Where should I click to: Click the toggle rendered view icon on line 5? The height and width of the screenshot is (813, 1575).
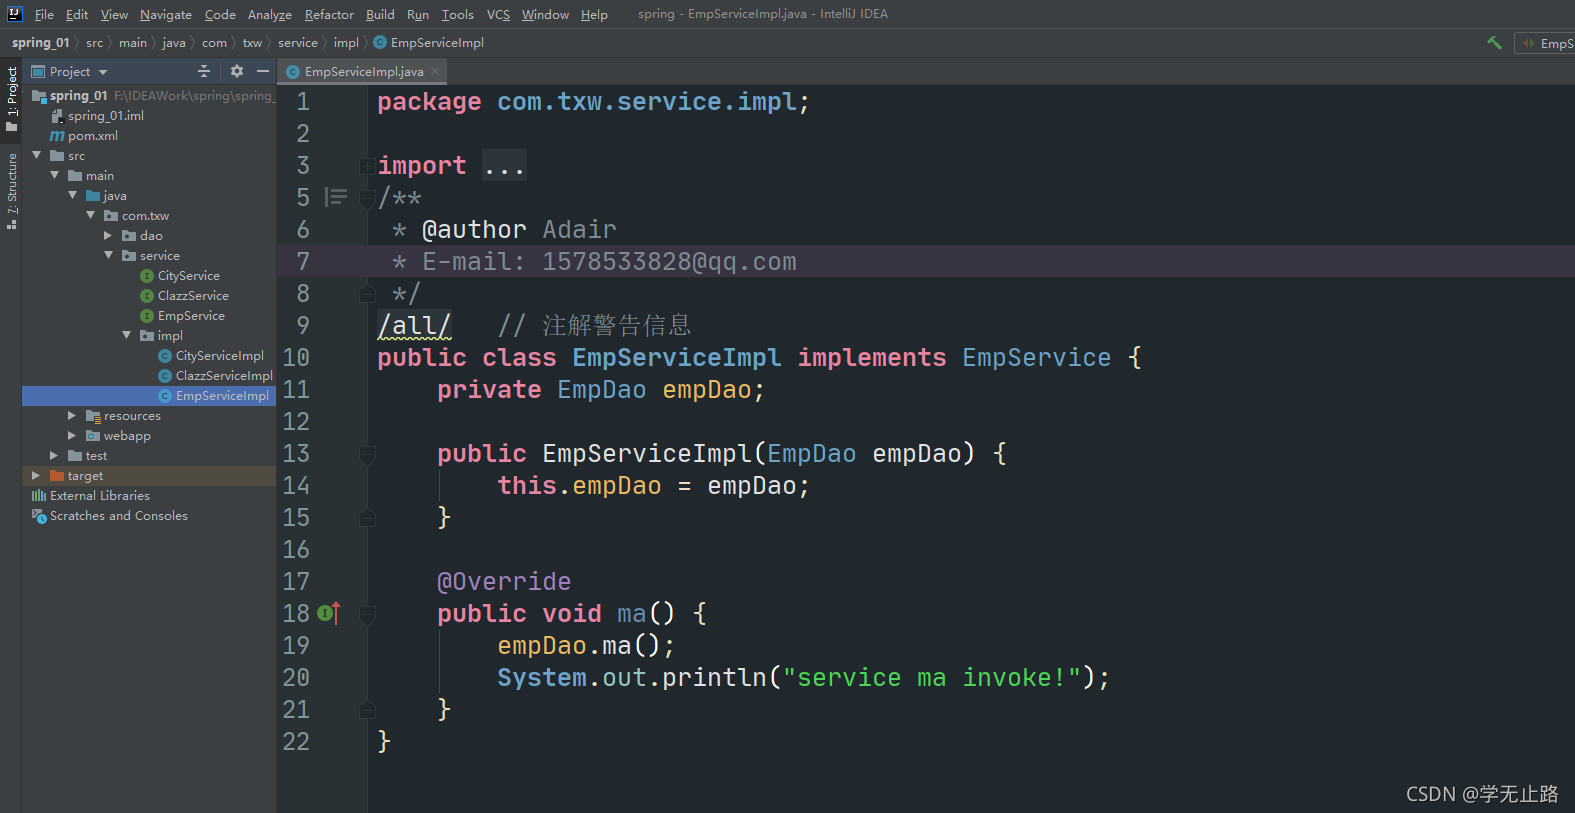click(337, 197)
